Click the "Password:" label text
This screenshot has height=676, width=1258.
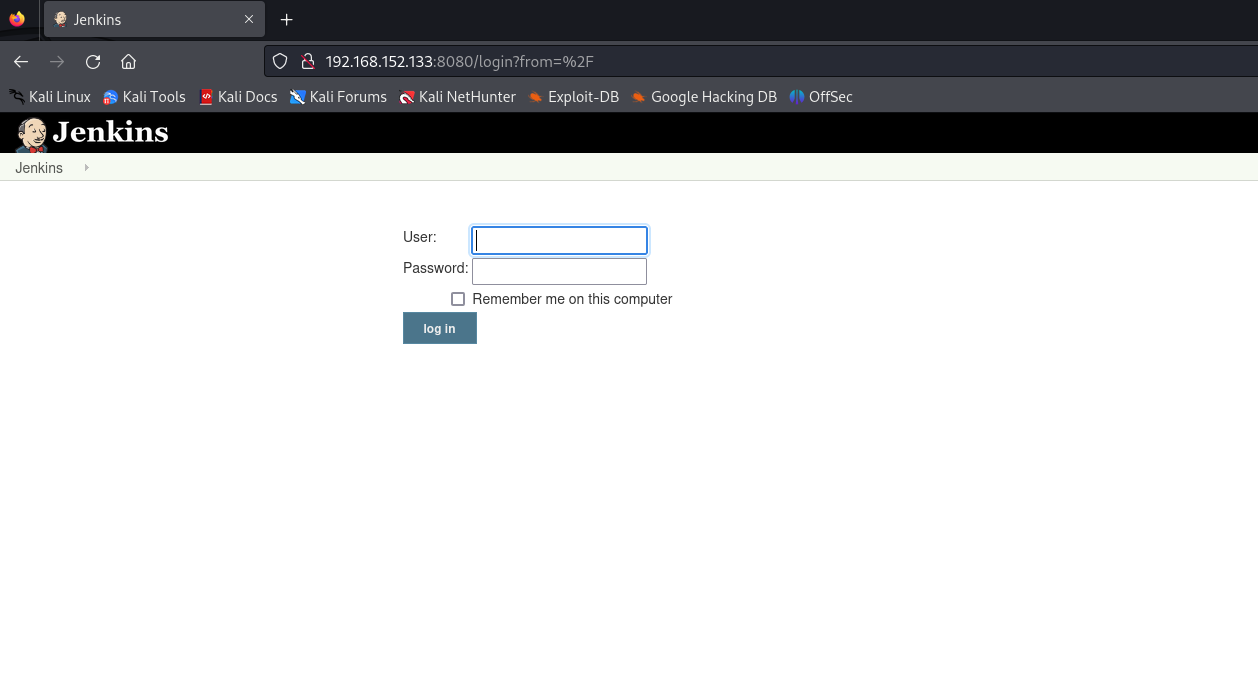(x=436, y=268)
